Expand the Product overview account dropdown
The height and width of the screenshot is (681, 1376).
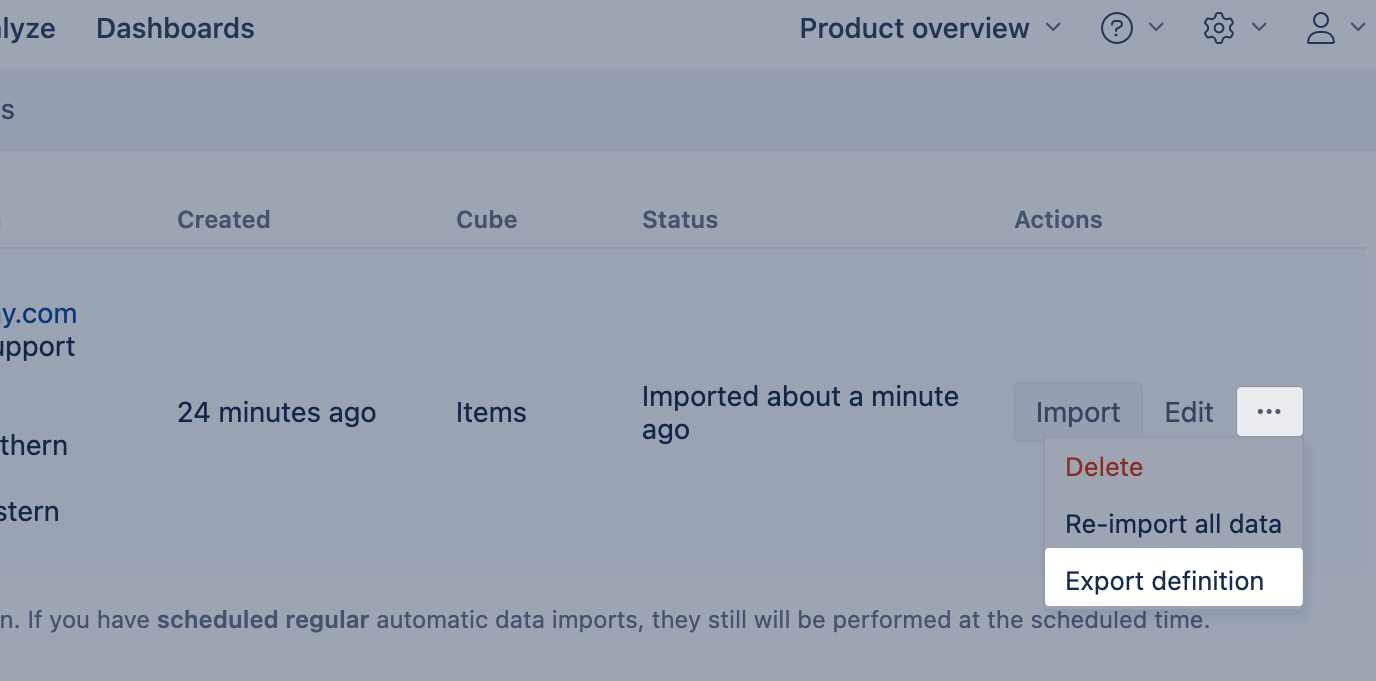pyautogui.click(x=930, y=29)
